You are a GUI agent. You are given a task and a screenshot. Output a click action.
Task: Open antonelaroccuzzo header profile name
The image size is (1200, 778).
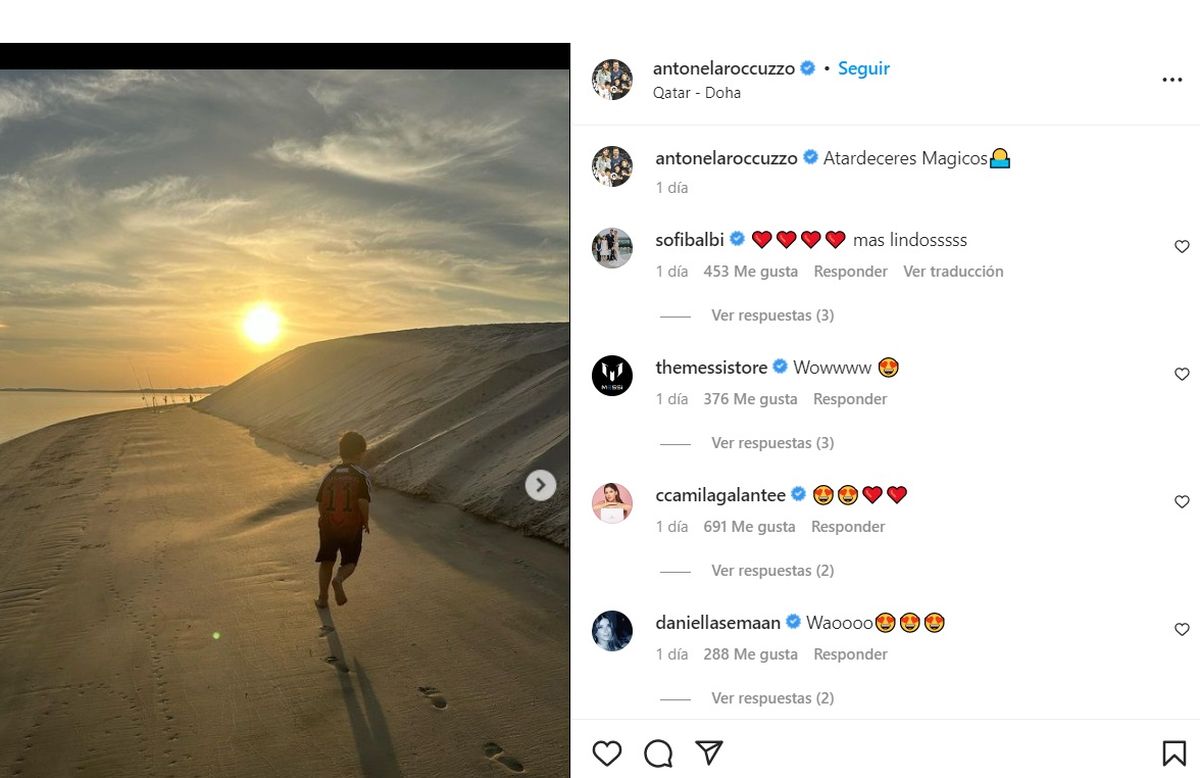click(x=723, y=68)
